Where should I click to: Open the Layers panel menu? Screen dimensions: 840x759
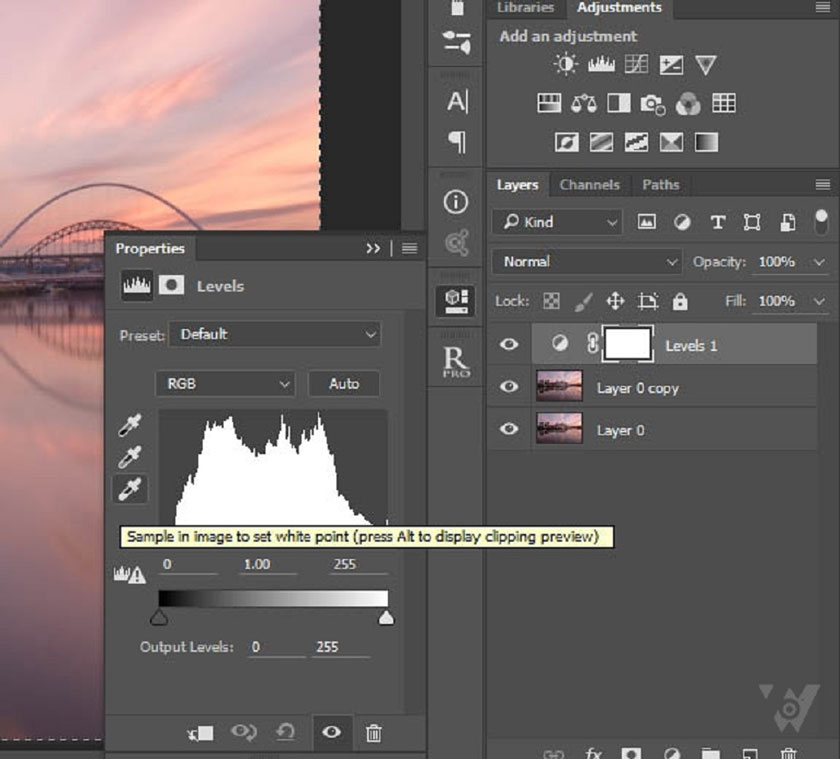tap(823, 185)
